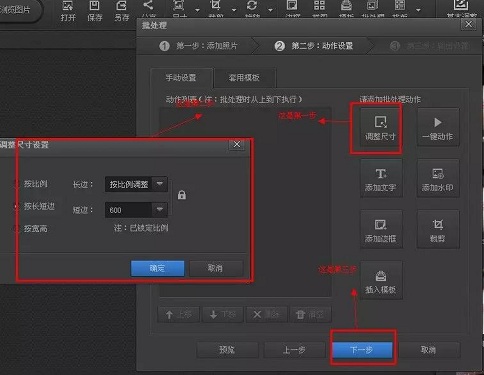Close the 批处理 batch dialog

tap(468, 25)
